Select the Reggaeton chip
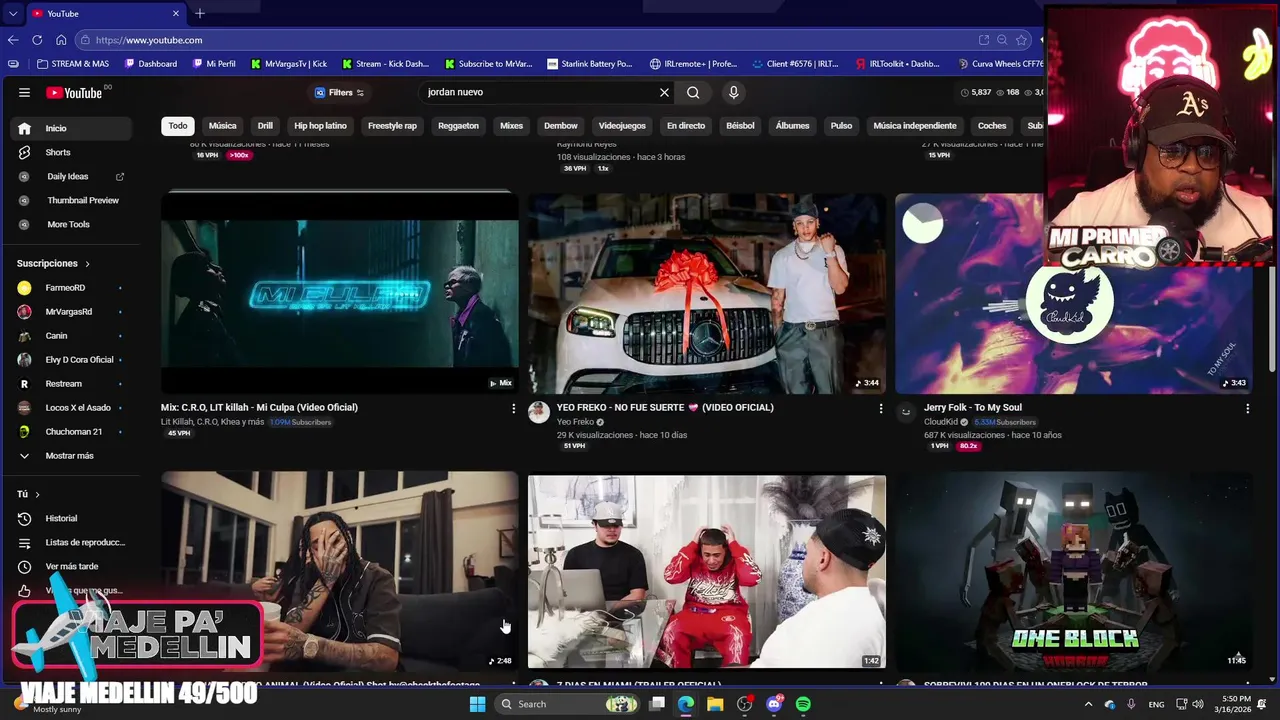The height and width of the screenshot is (720, 1280). click(458, 126)
